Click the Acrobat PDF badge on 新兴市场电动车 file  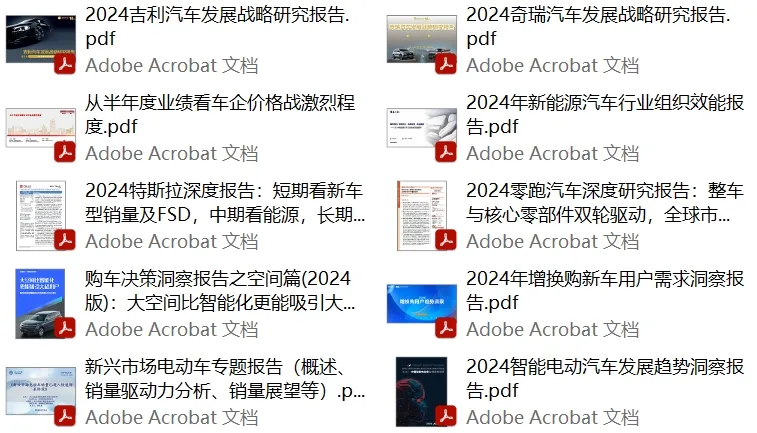pos(65,416)
